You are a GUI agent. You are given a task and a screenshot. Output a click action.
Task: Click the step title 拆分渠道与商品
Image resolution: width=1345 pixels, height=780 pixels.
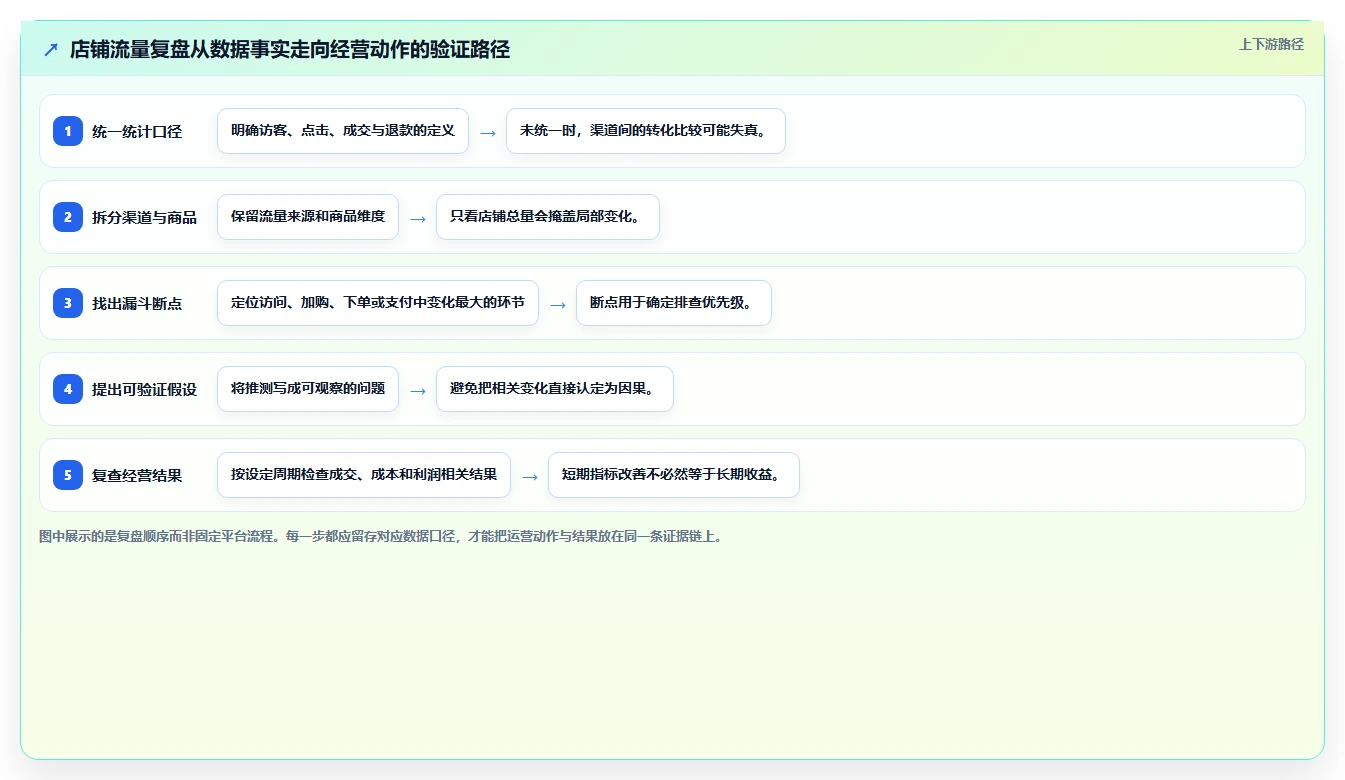tap(145, 217)
